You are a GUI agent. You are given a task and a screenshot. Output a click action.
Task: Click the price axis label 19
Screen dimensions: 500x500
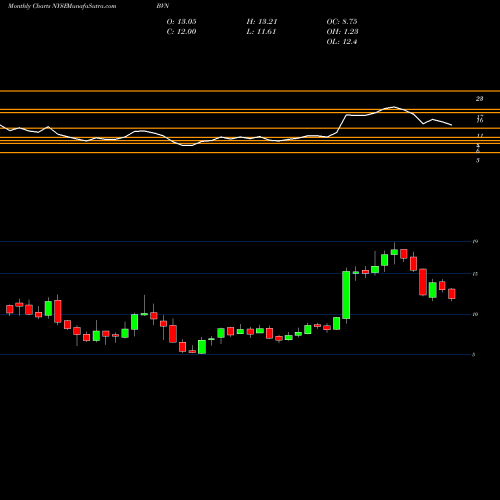click(475, 241)
